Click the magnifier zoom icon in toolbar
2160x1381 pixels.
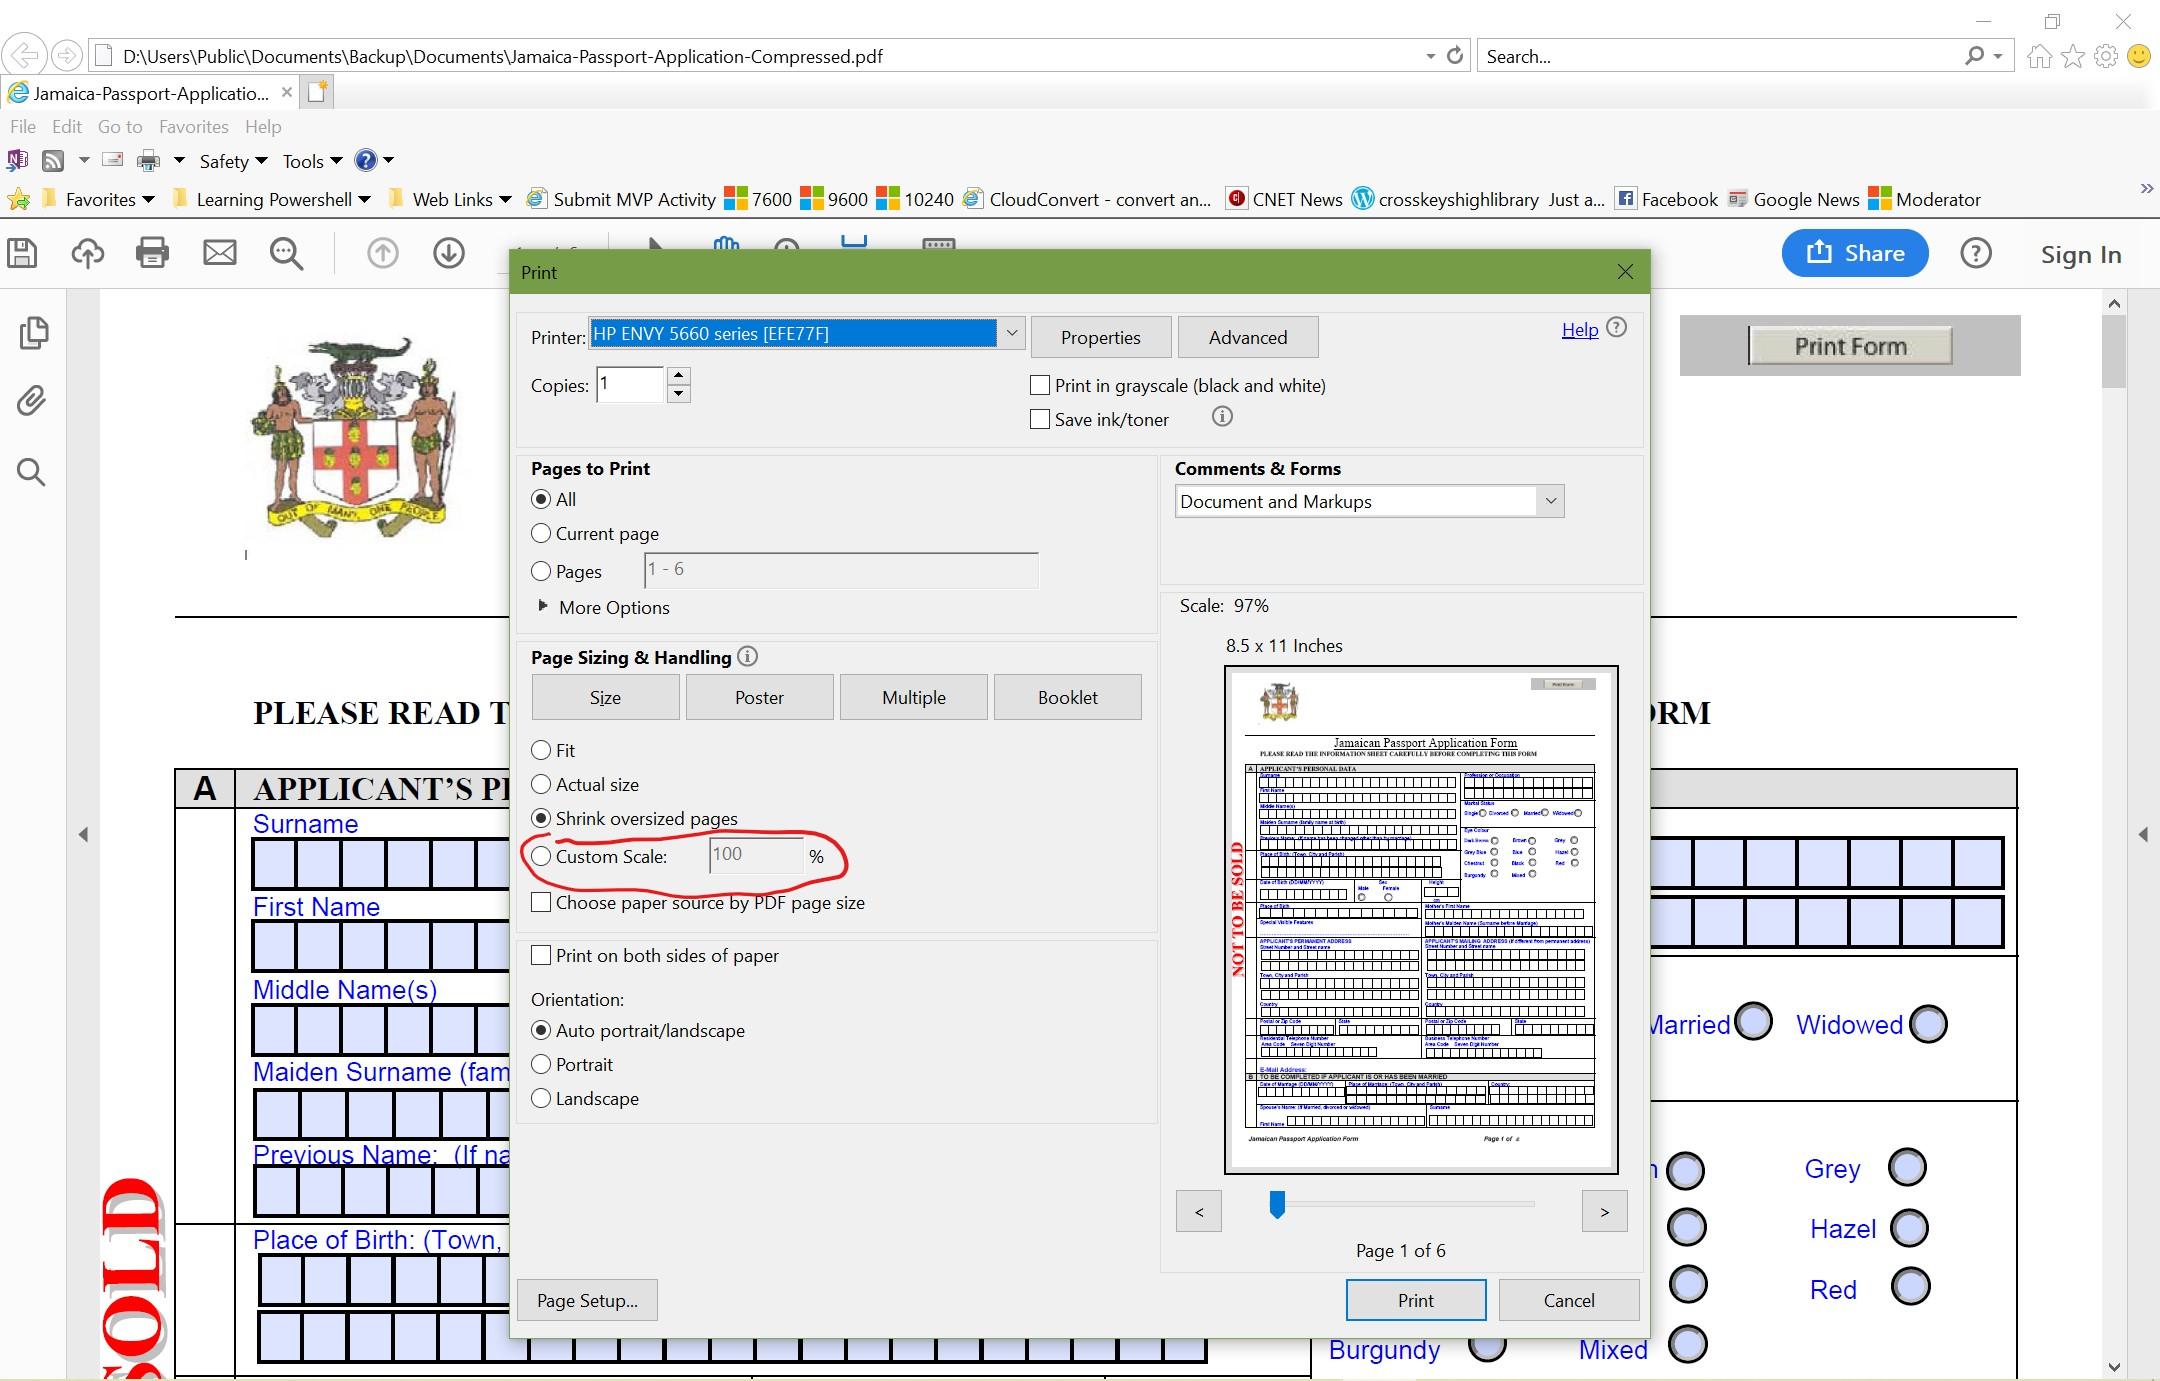[286, 254]
